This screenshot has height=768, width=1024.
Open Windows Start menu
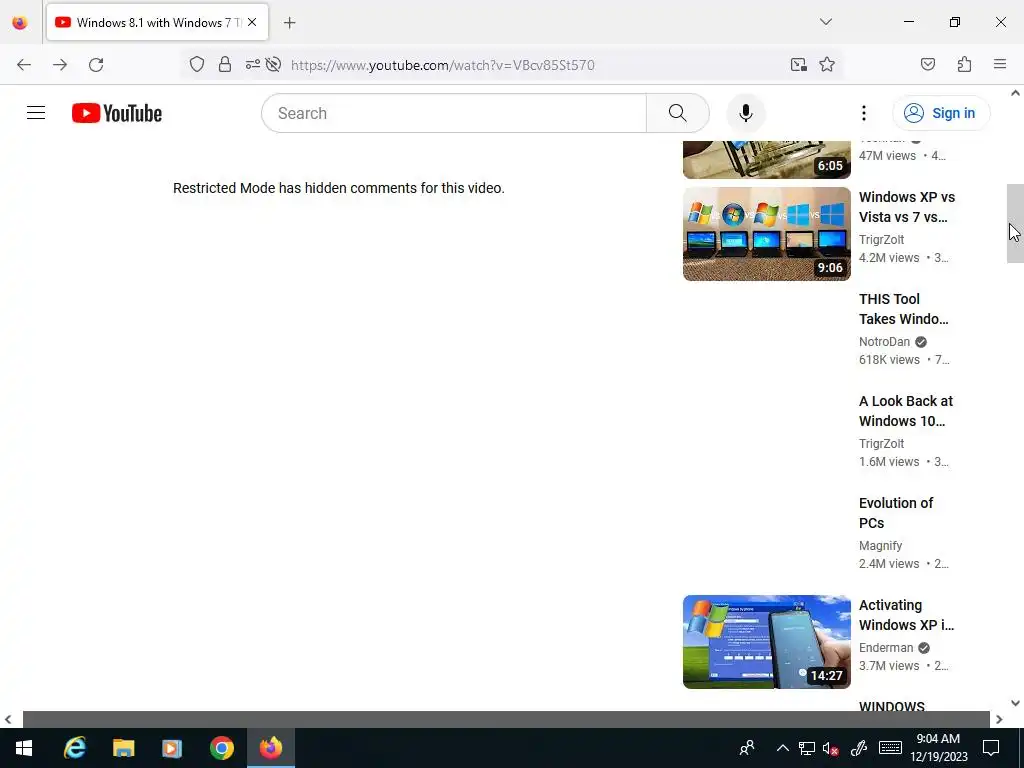click(x=24, y=748)
